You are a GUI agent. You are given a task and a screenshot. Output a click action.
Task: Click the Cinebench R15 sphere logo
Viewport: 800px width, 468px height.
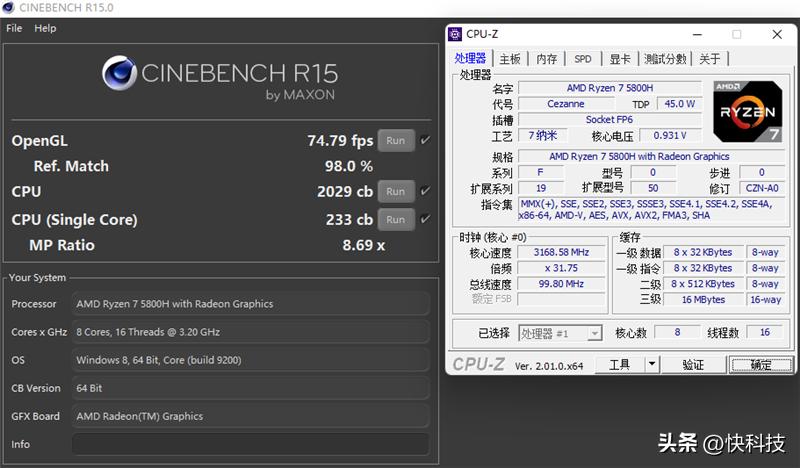[119, 73]
